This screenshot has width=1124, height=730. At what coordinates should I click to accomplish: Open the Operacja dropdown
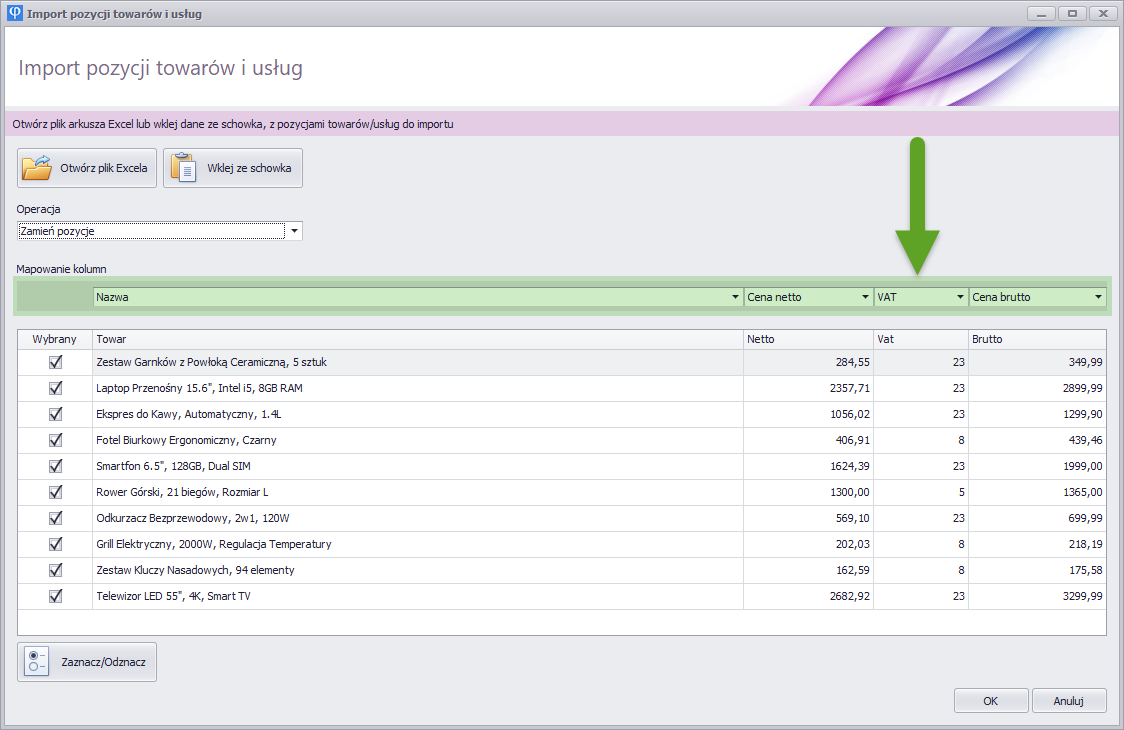pos(294,231)
